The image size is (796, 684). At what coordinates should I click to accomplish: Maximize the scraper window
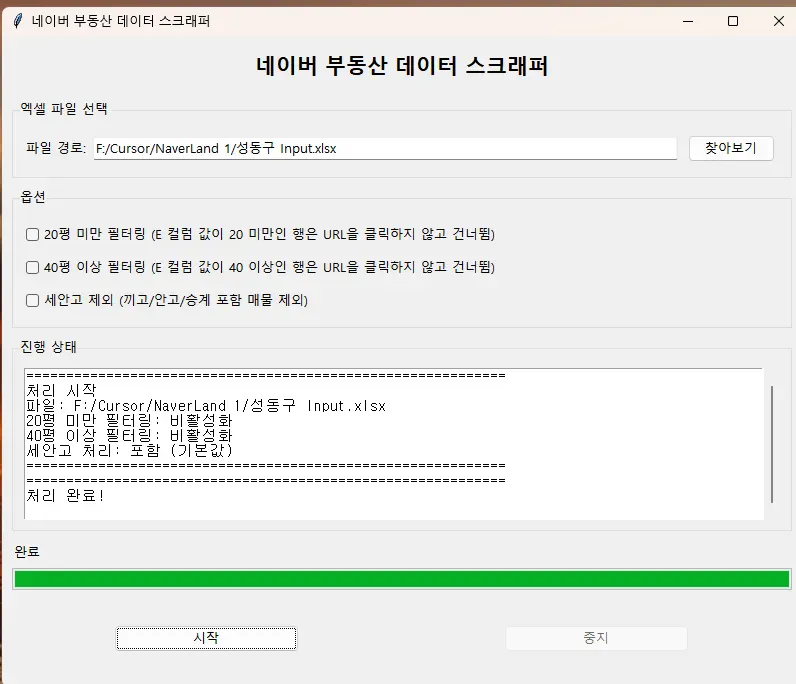[x=733, y=21]
